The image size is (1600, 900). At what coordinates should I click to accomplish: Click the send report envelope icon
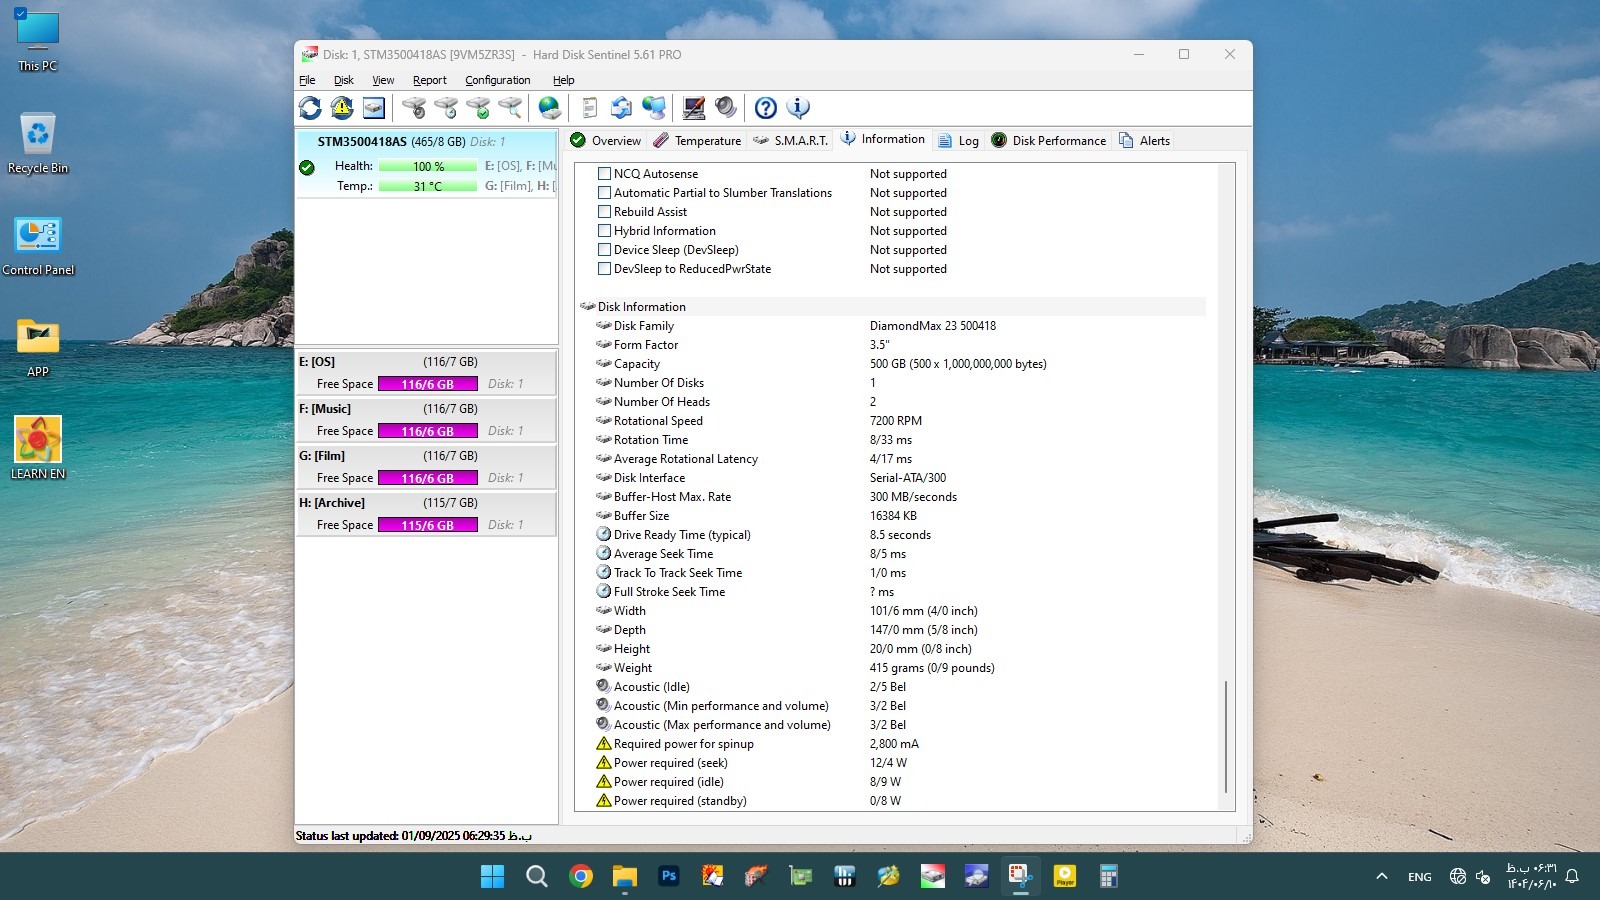click(622, 108)
